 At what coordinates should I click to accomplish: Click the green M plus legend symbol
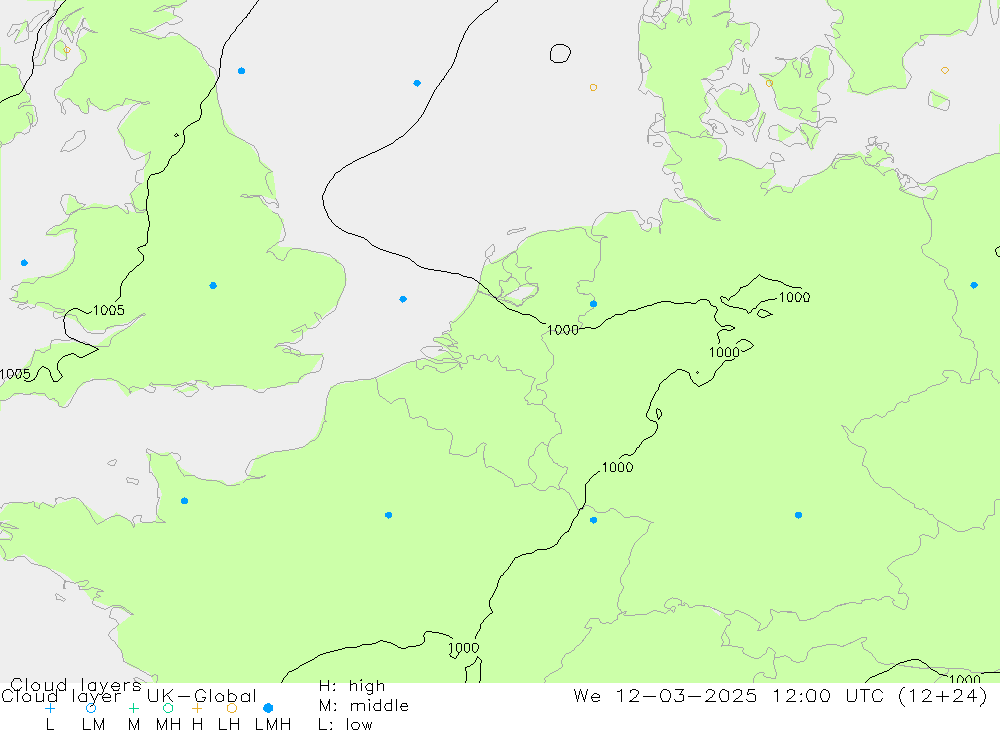pos(133,708)
